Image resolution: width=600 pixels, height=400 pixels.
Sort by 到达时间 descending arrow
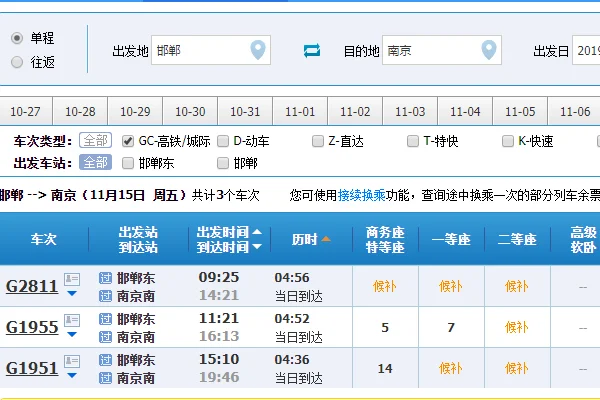[x=257, y=247]
